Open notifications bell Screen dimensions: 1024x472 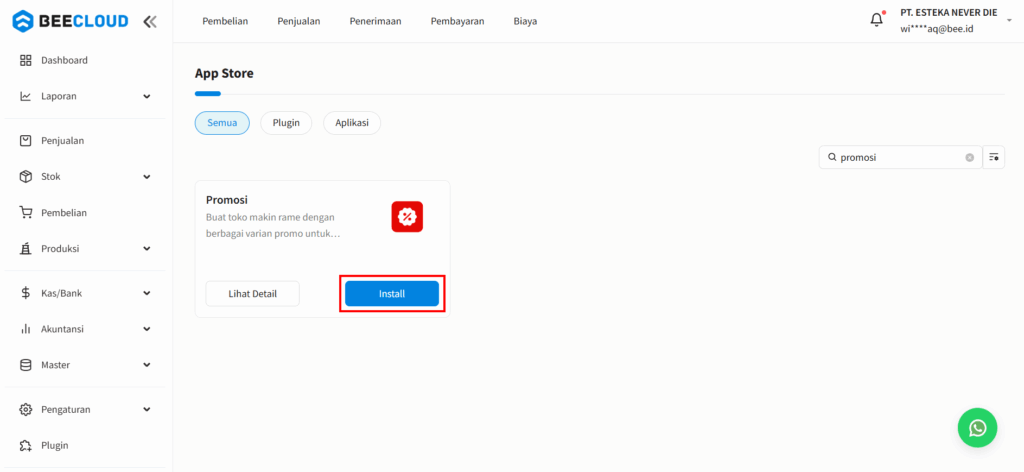pos(876,20)
